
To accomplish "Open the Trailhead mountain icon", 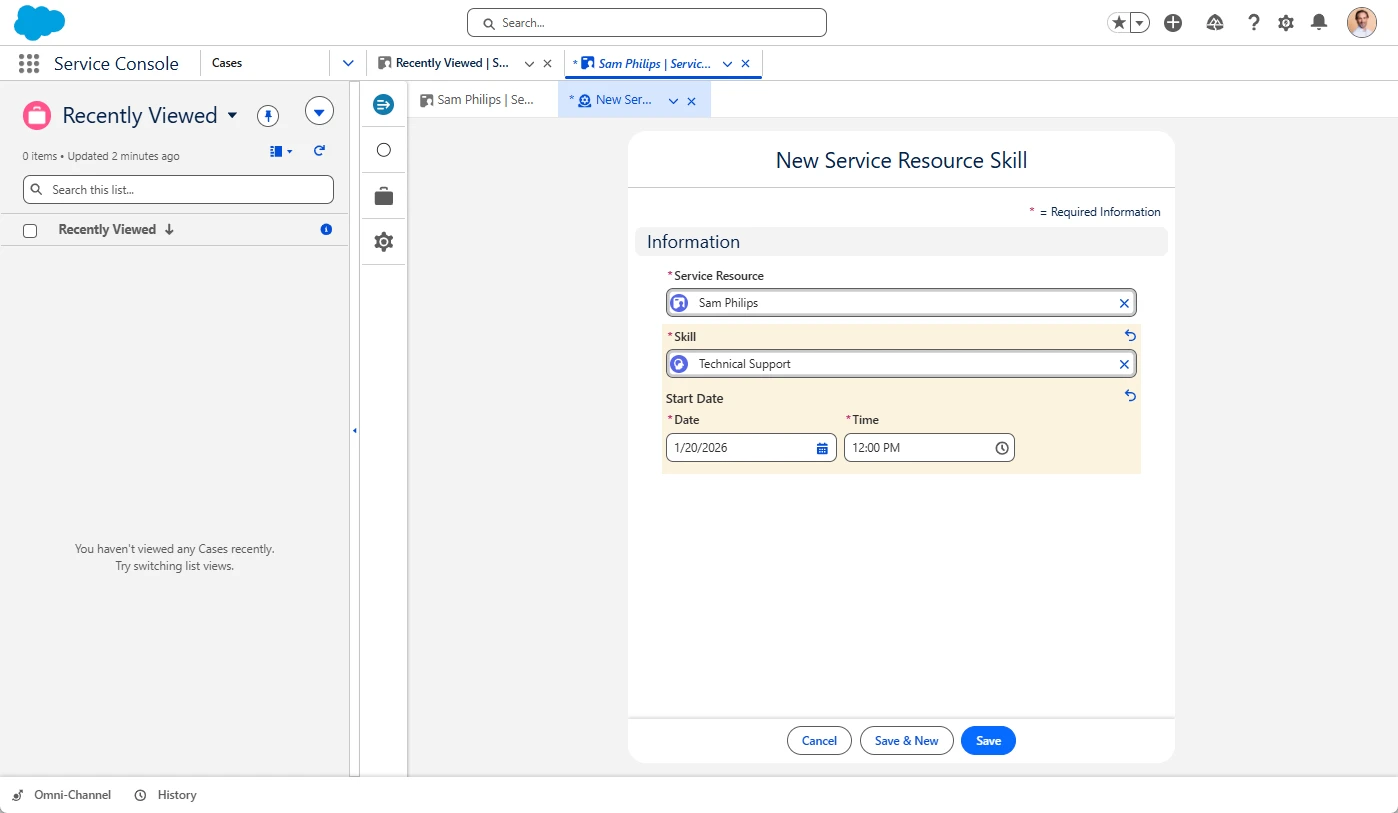I will pos(1215,22).
